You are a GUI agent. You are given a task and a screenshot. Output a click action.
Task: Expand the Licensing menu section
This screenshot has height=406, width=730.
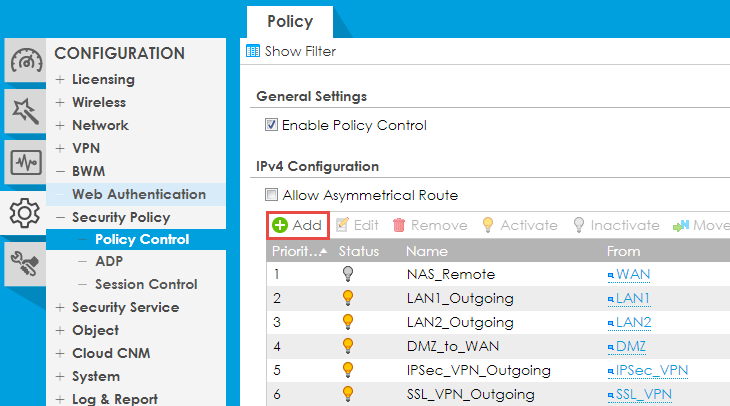click(x=102, y=79)
